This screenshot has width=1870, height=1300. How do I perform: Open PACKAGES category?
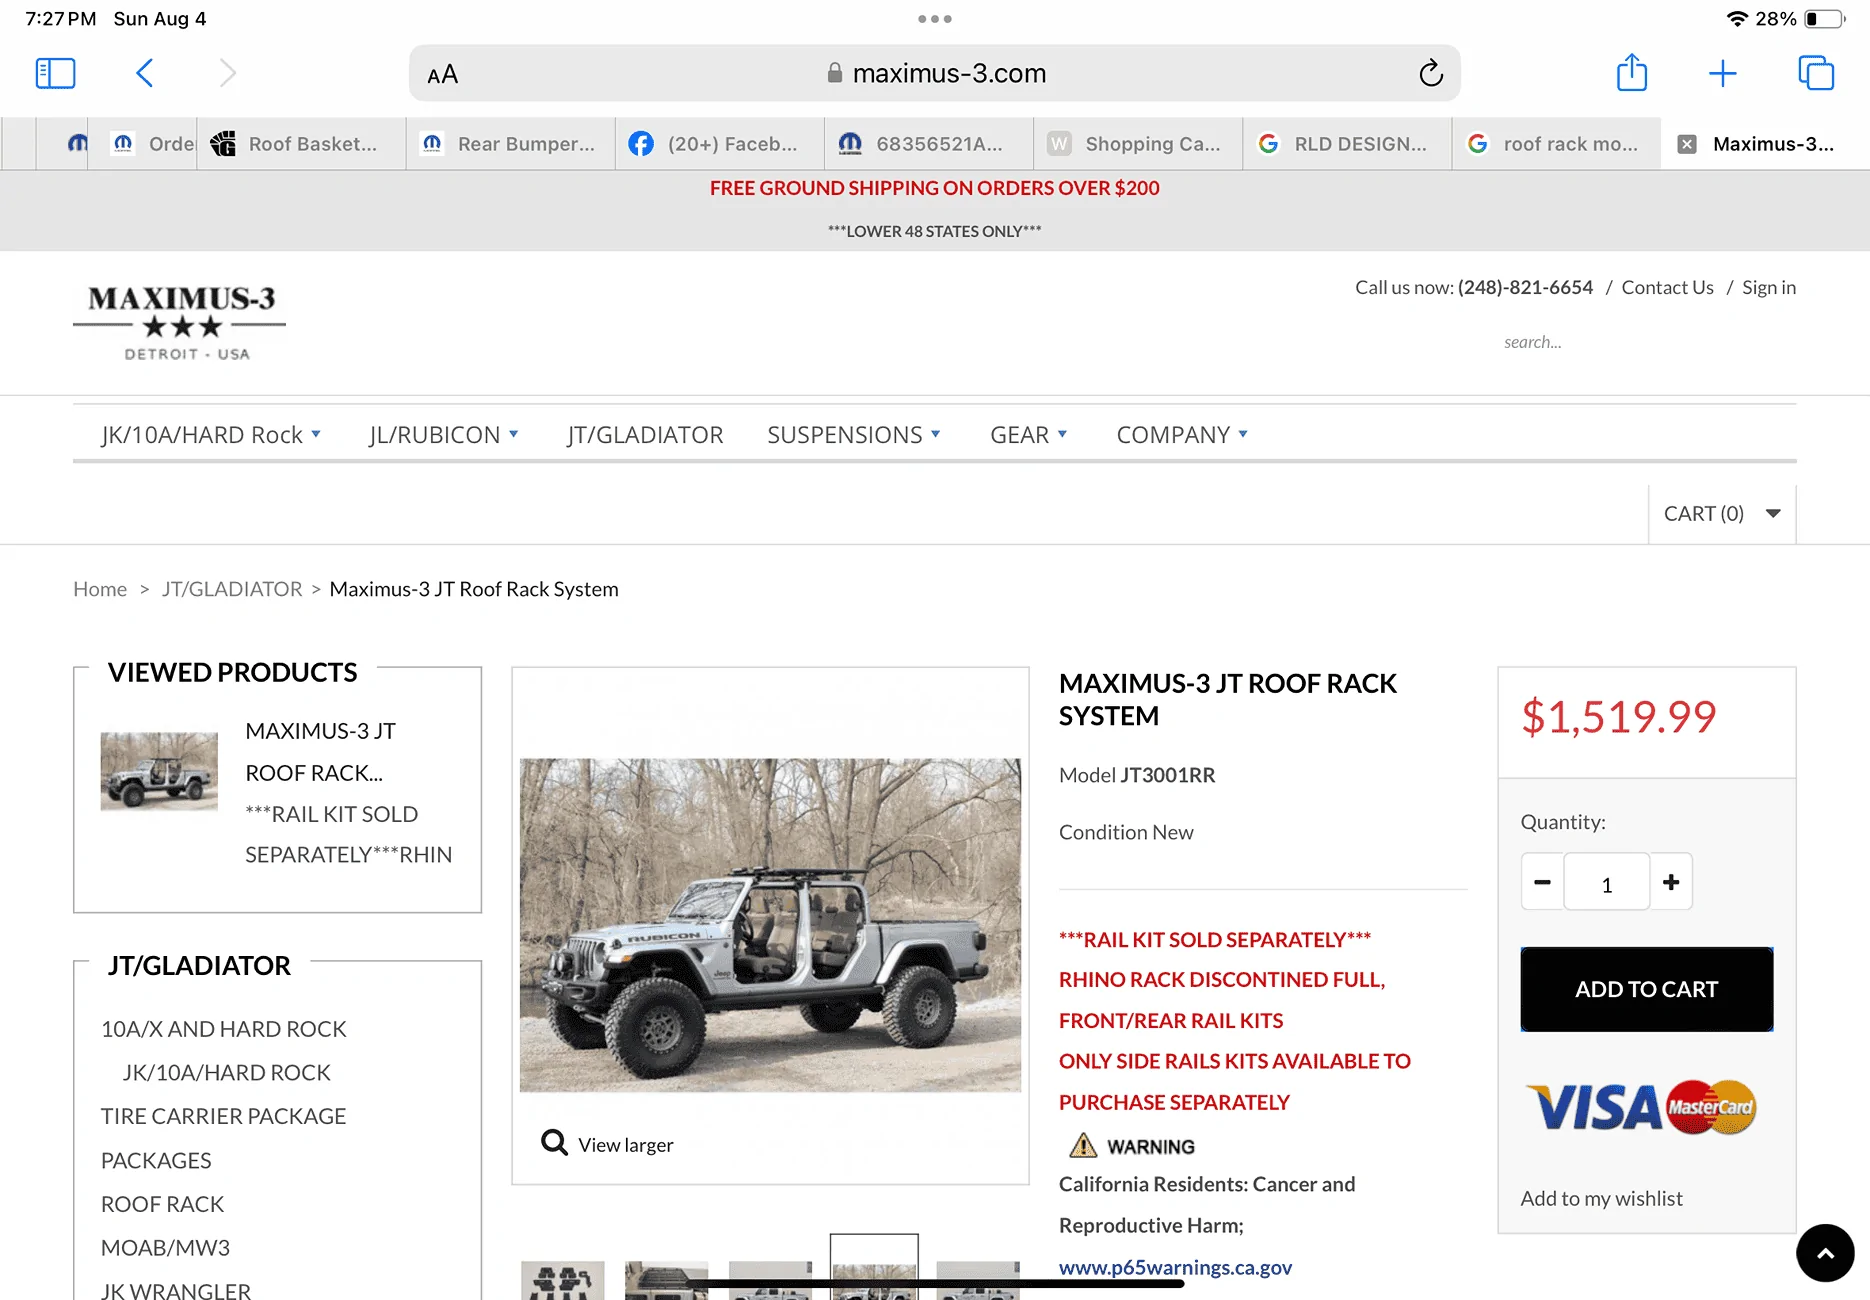click(x=156, y=1160)
